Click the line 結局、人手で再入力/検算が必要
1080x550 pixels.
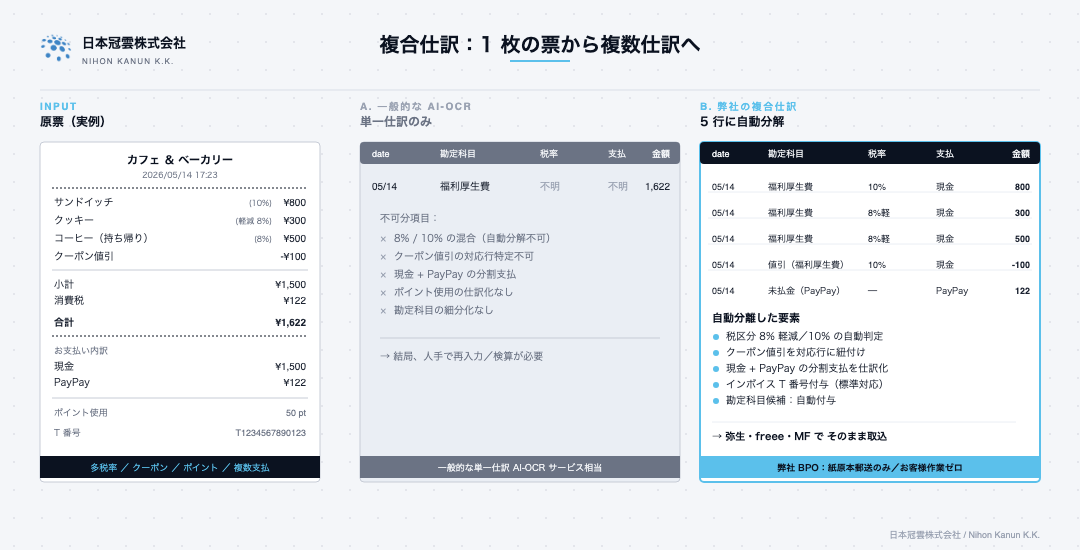461,356
